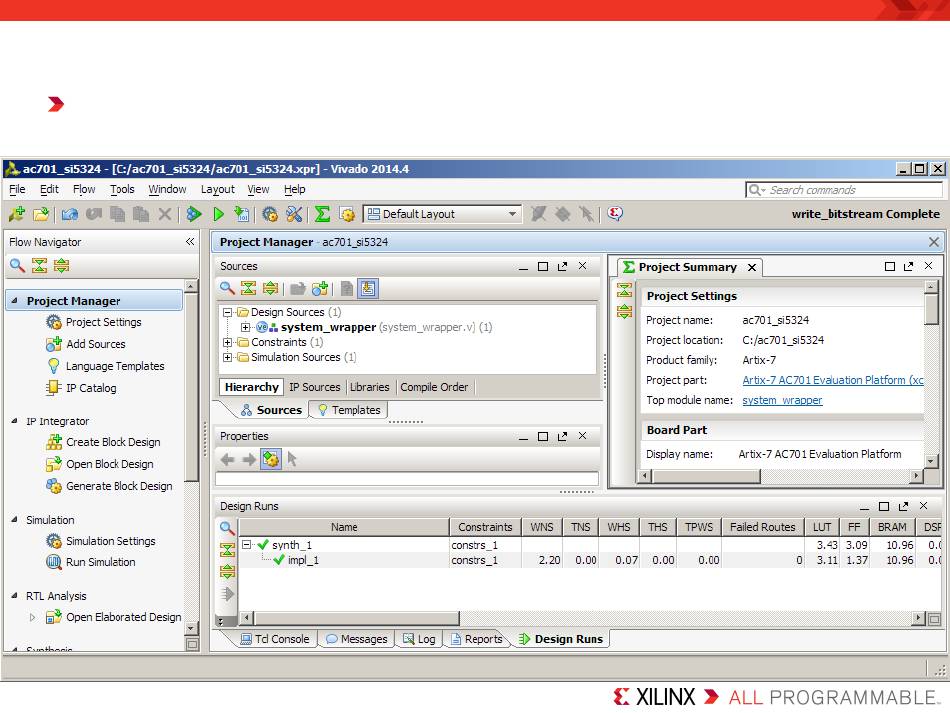This screenshot has height=713, width=950.
Task: Click the Run Synthesis green arrow icon
Action: point(218,214)
